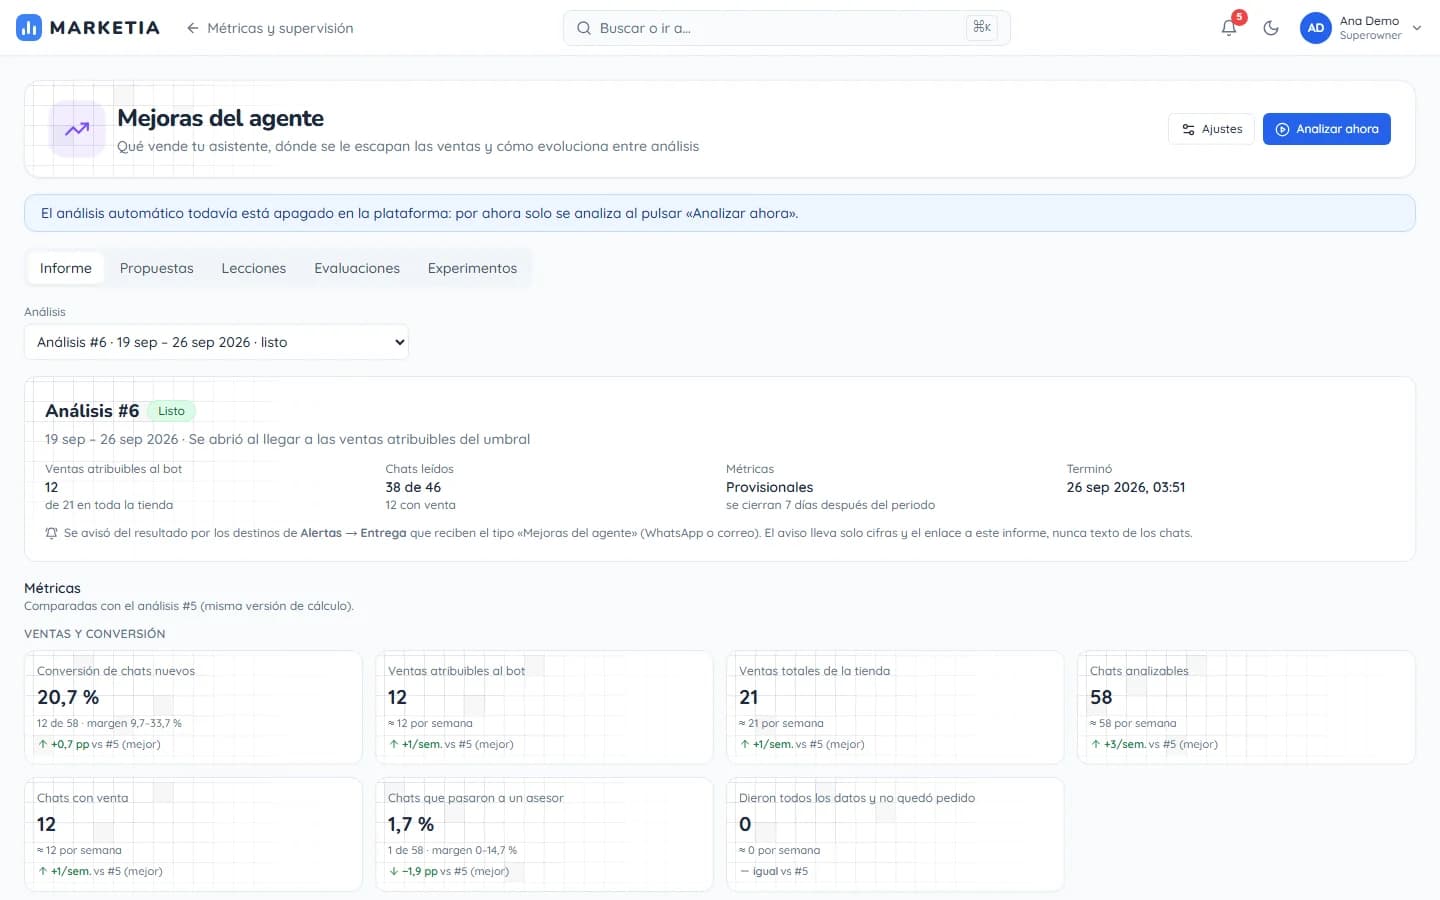Click the Chats con venta card title
The width and height of the screenshot is (1440, 900).
83,798
